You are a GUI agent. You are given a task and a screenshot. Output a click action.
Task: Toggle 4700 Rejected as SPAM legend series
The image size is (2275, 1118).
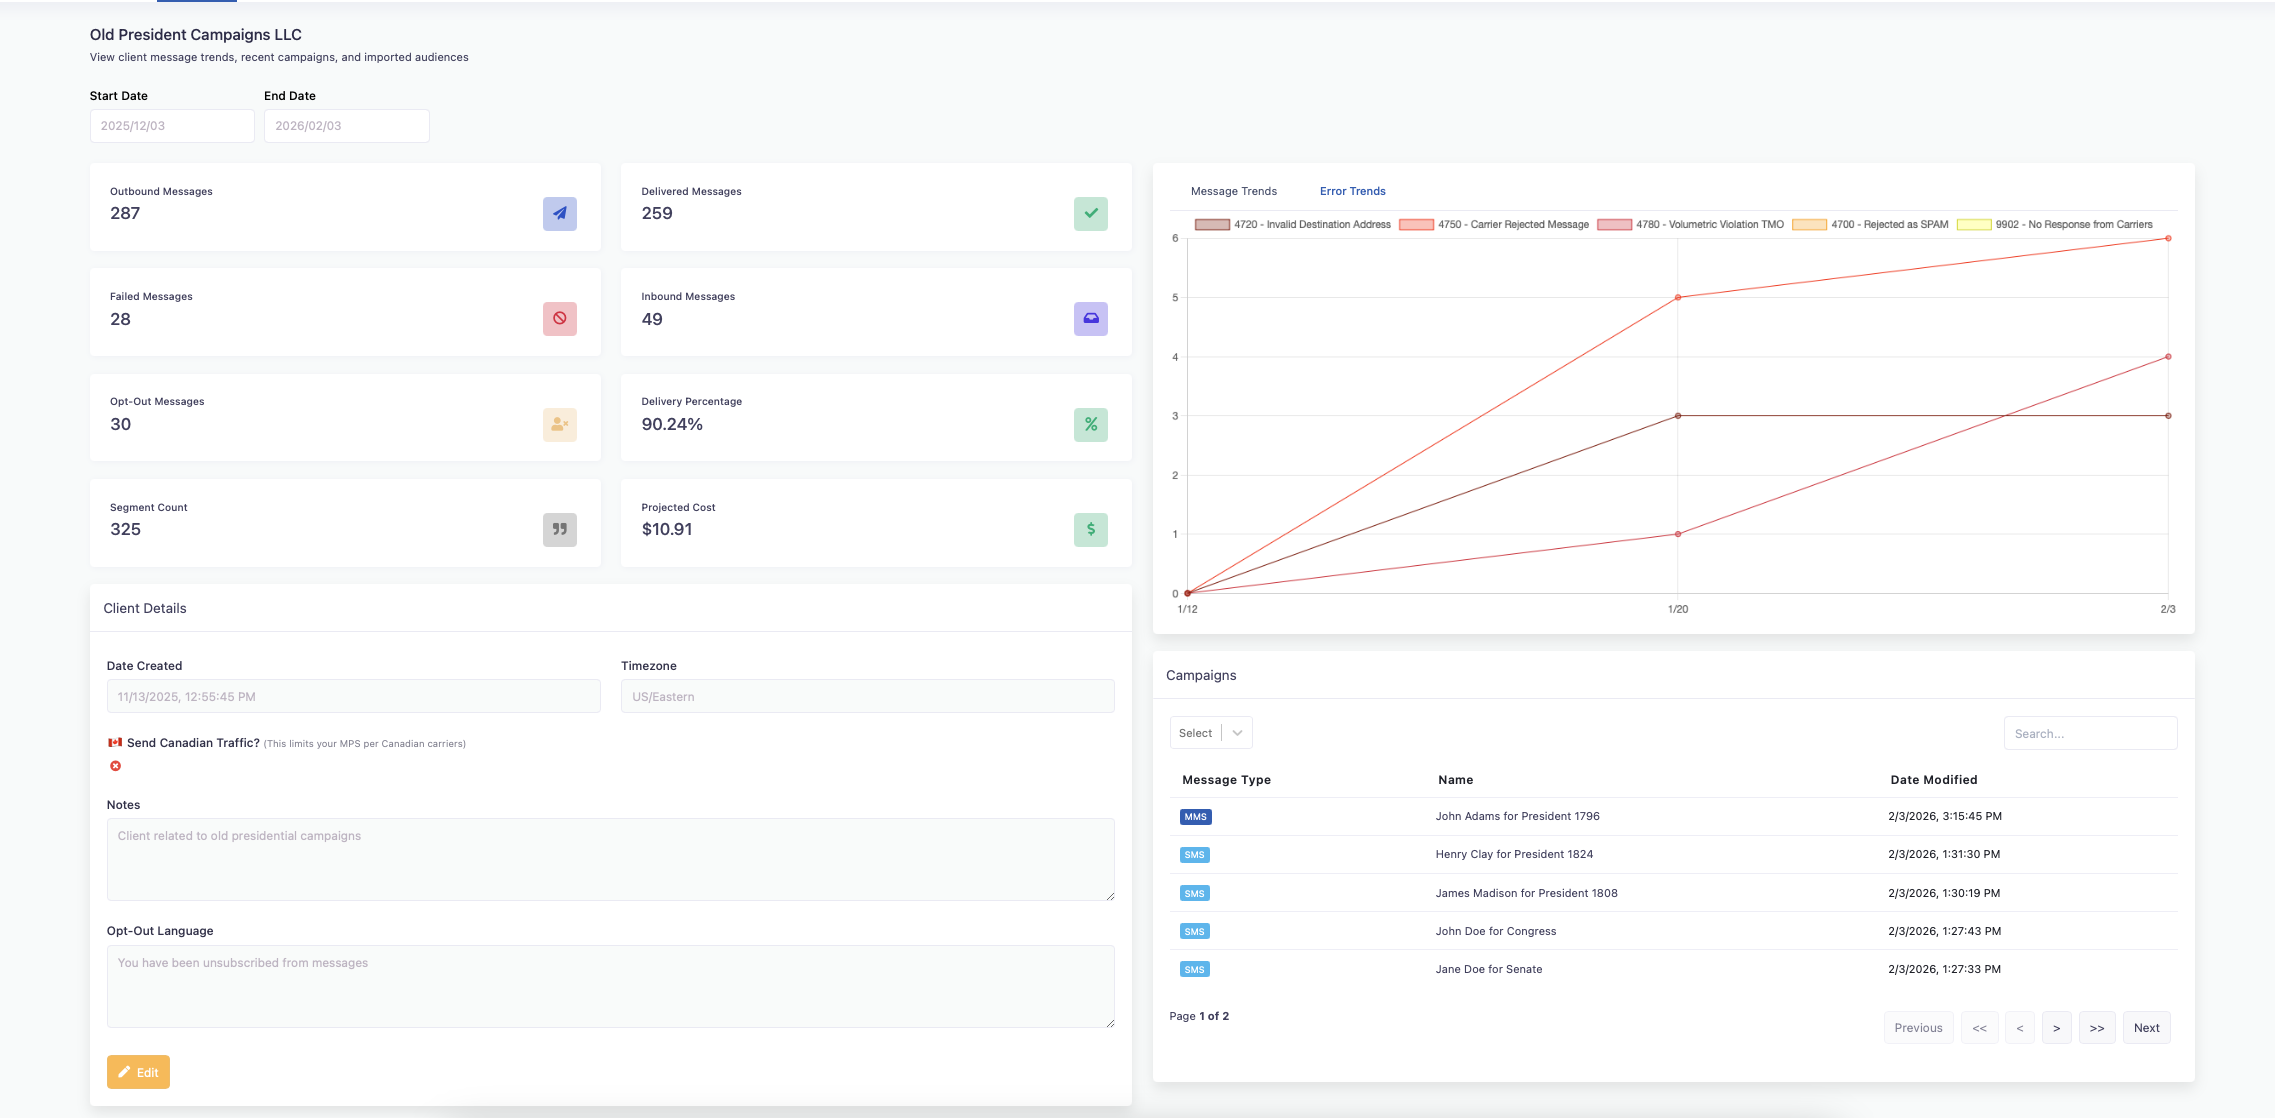(x=1870, y=225)
